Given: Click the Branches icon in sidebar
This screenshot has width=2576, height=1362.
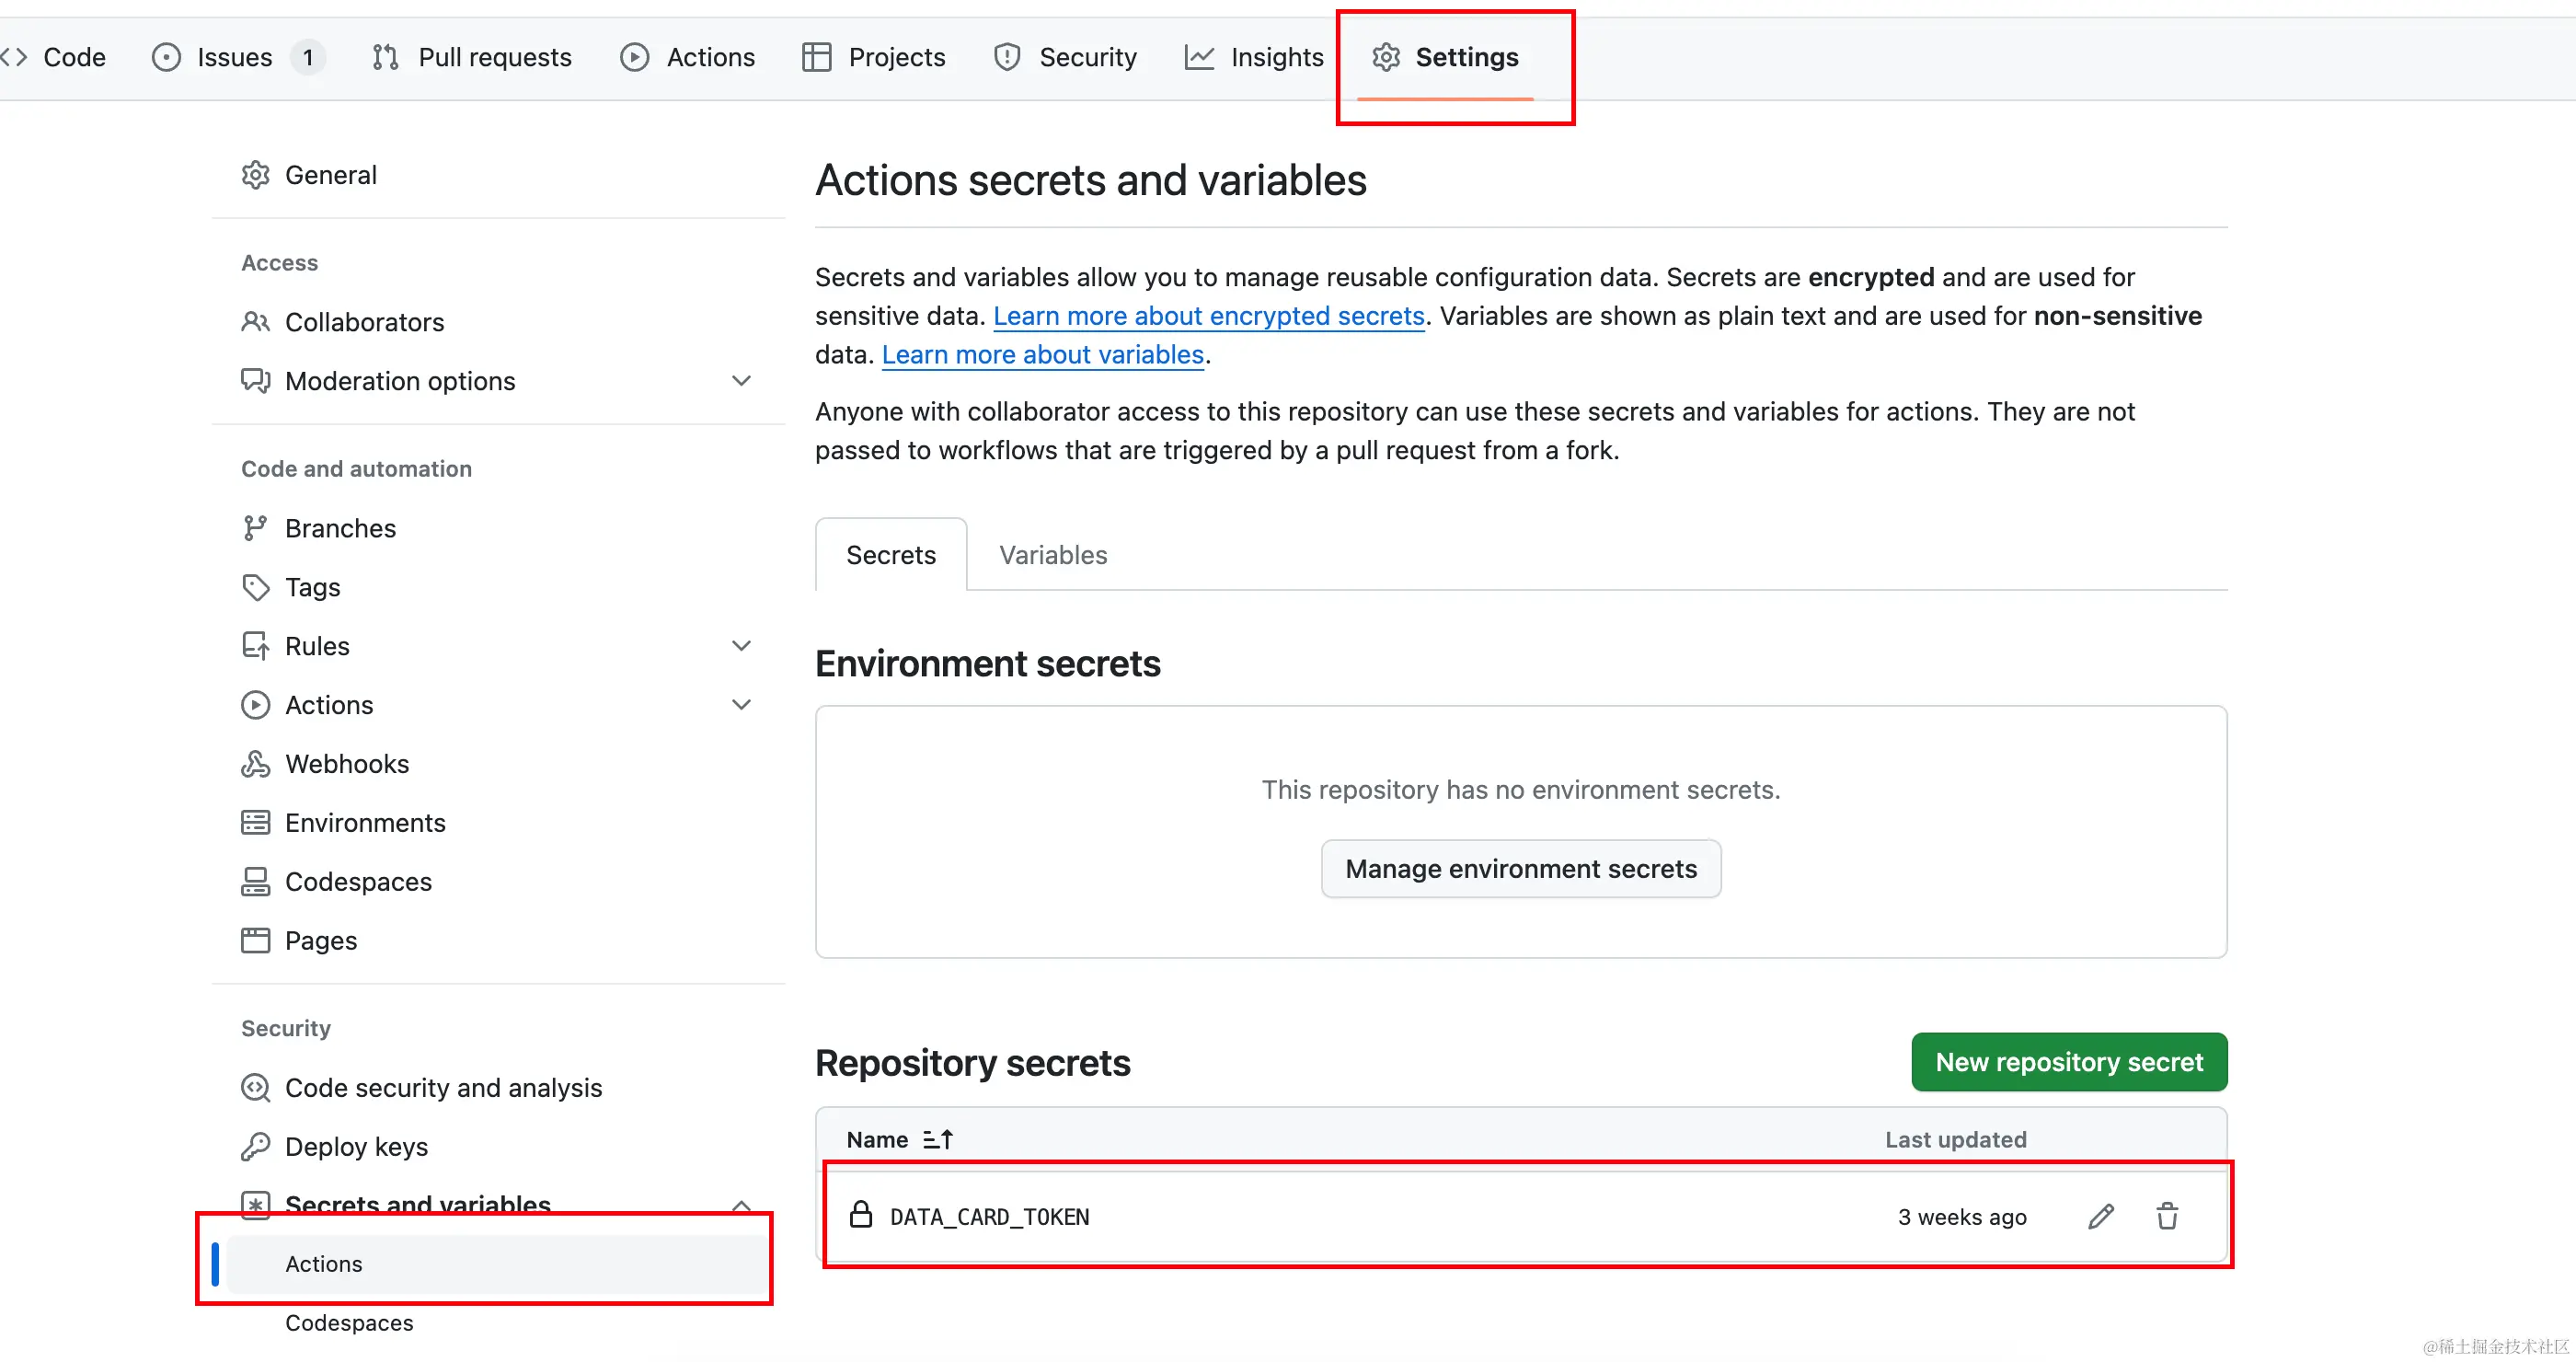Looking at the screenshot, I should click(255, 528).
